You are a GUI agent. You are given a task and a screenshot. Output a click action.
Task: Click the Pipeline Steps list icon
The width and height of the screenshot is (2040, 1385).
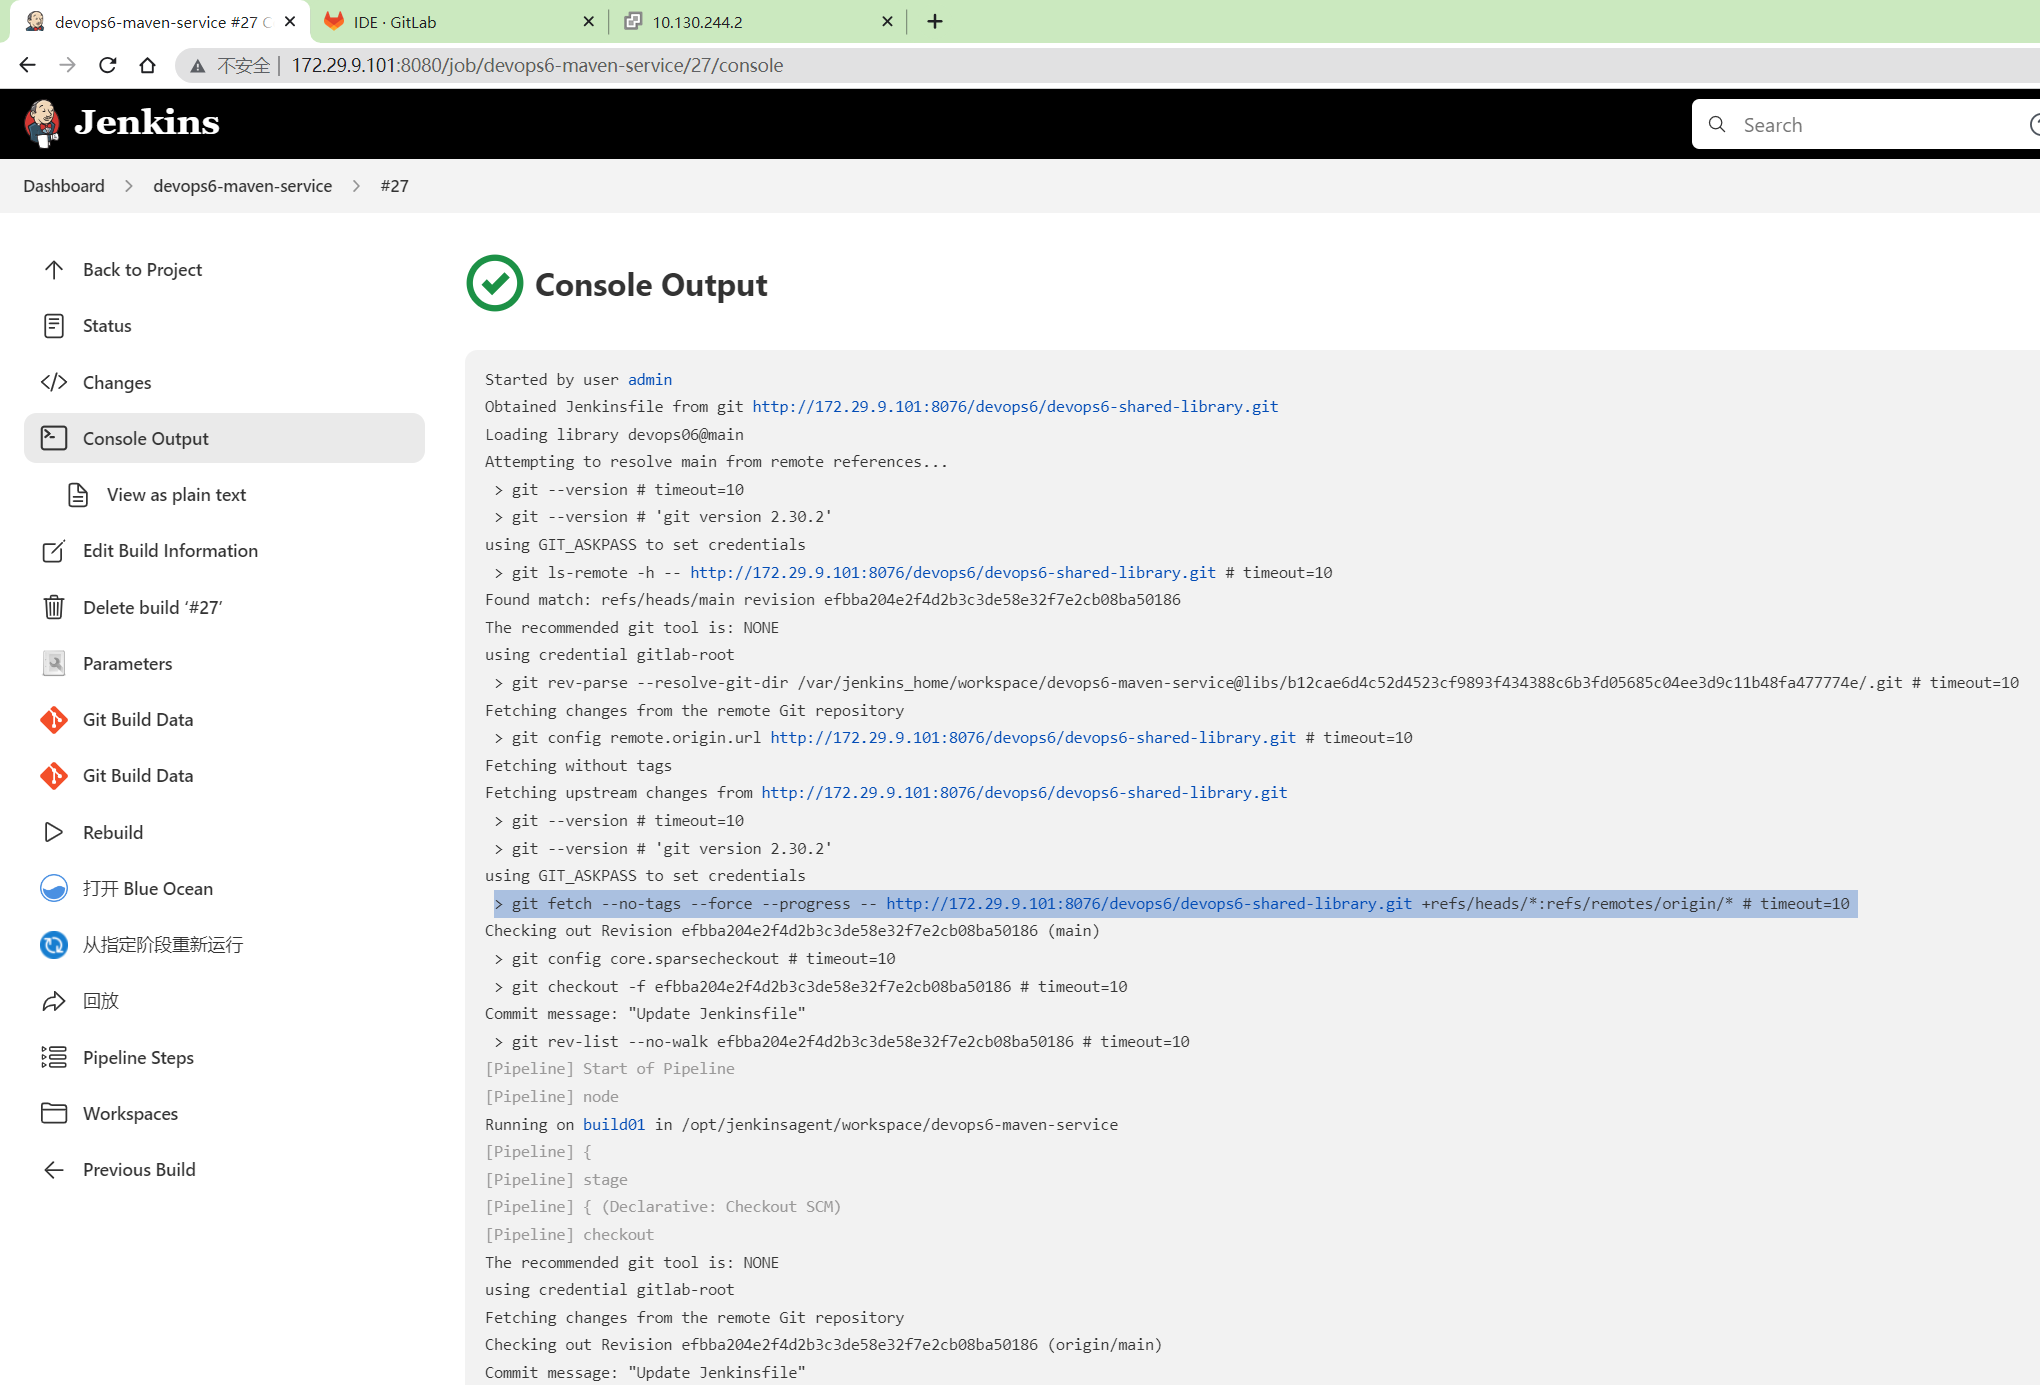pos(54,1057)
